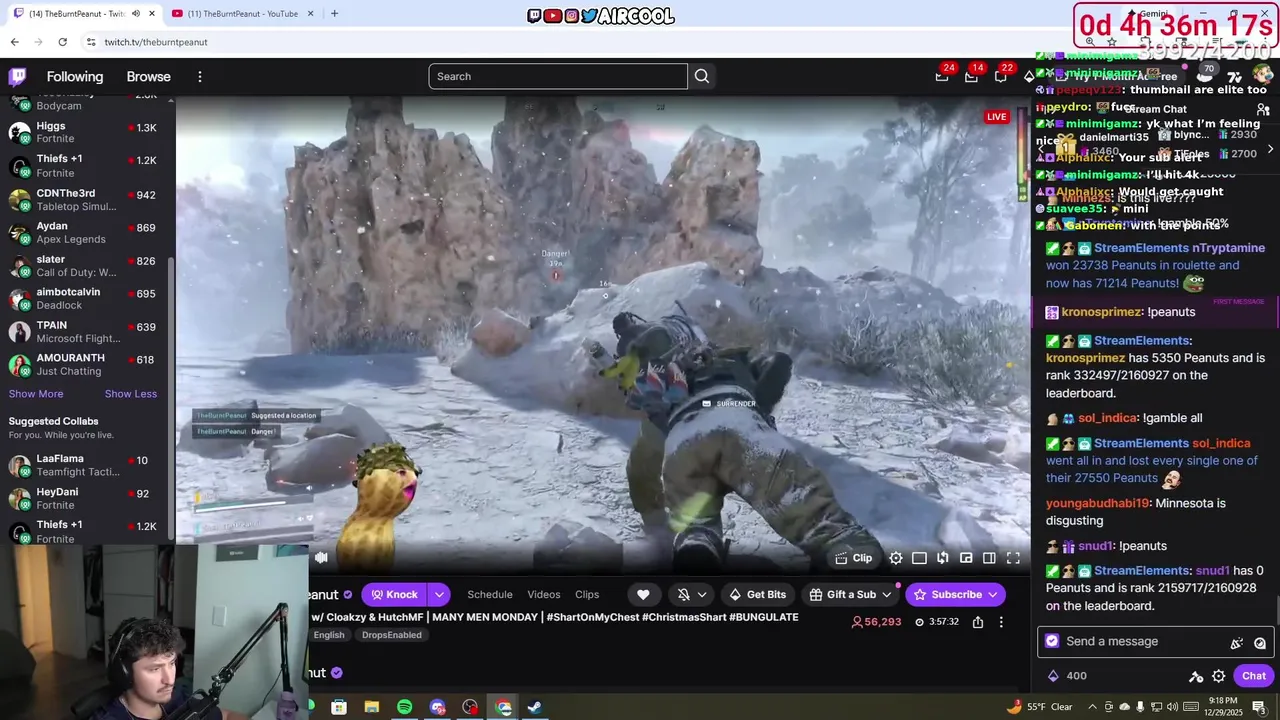Open channel points balance 400

1066,676
